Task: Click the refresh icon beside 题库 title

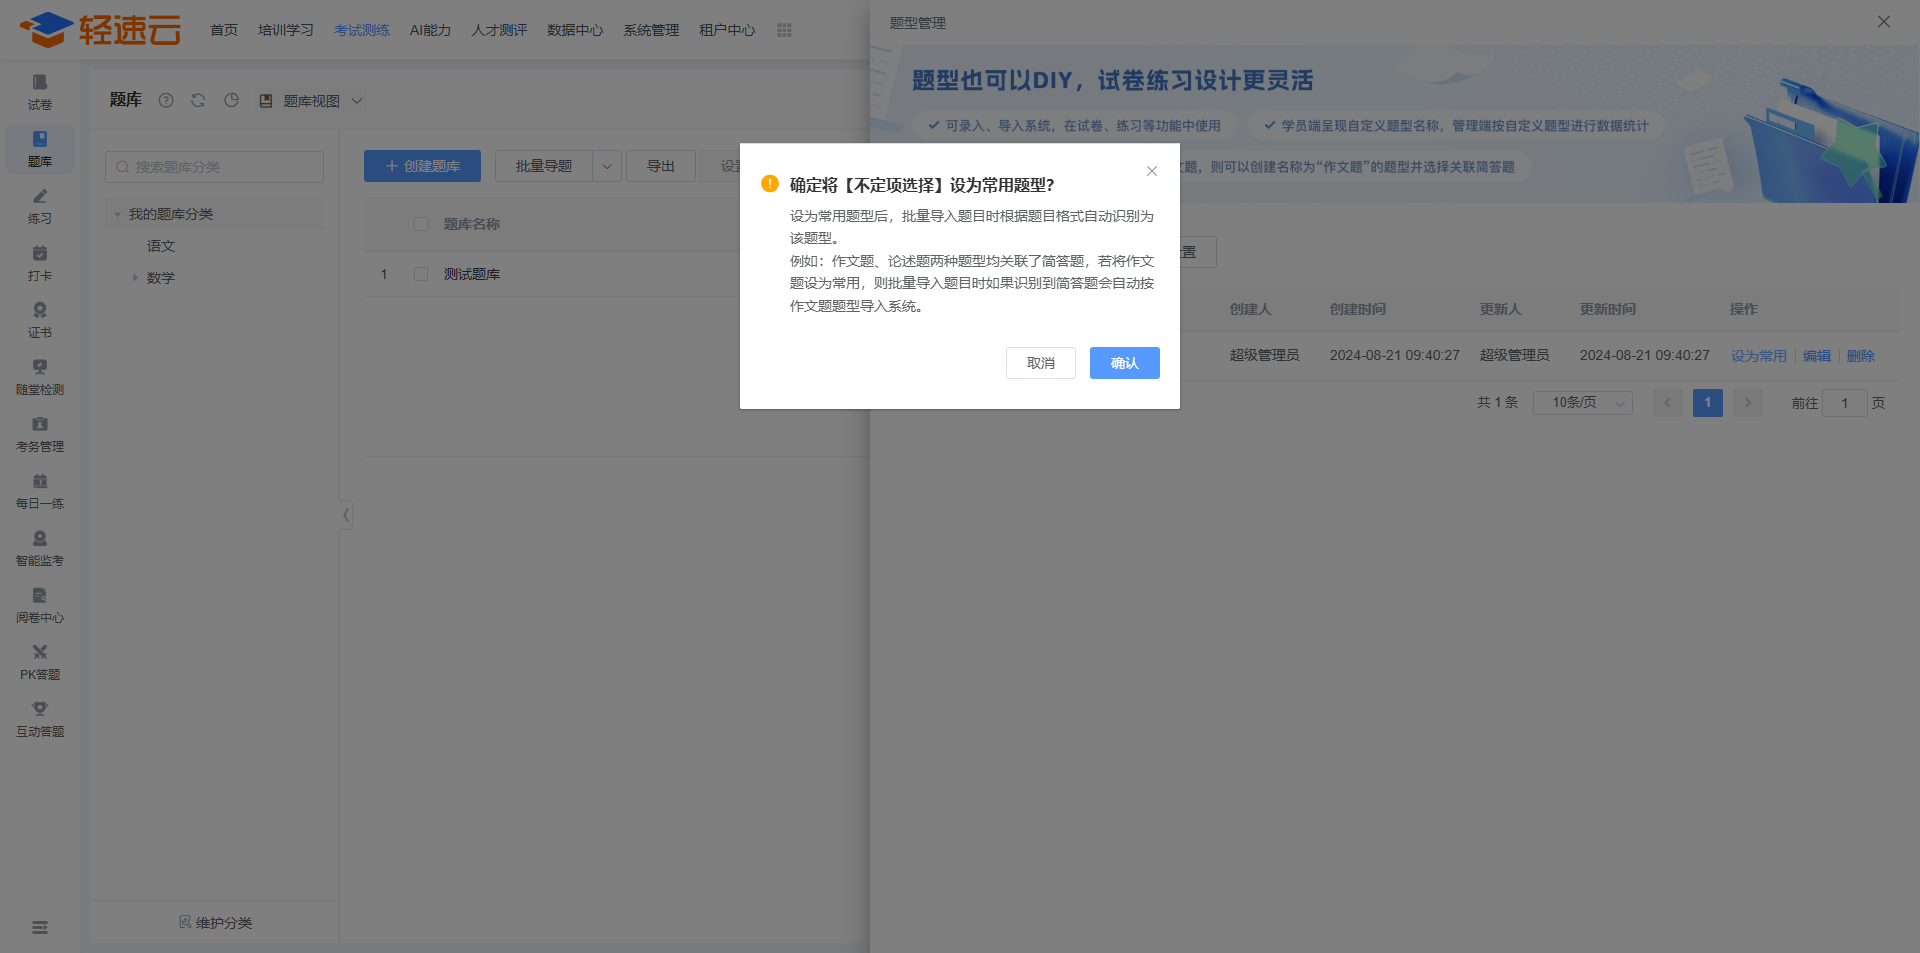Action: 198,100
